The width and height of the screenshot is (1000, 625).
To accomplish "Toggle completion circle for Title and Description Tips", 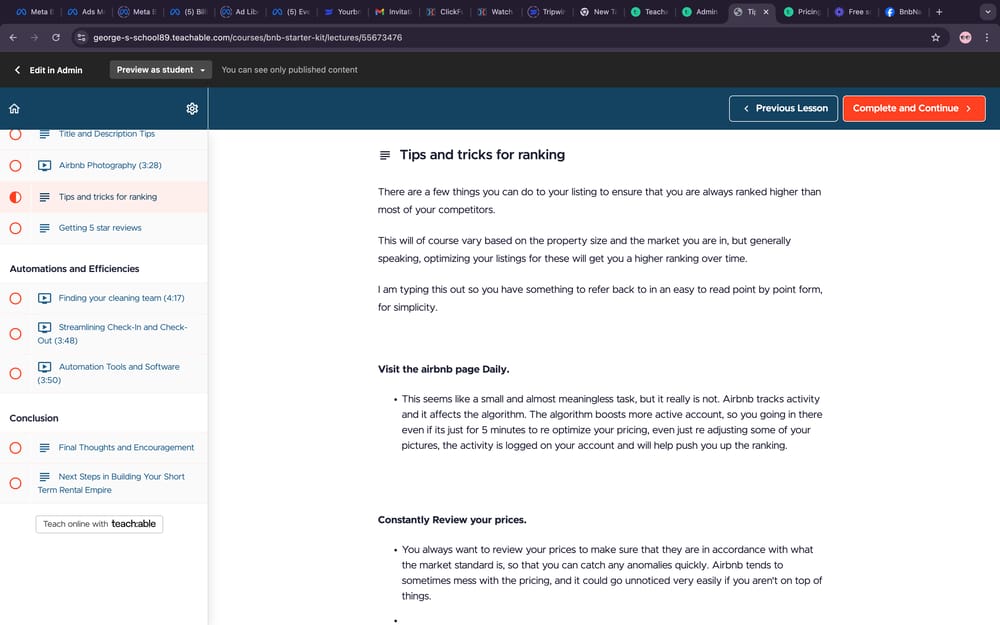I will click(x=15, y=134).
